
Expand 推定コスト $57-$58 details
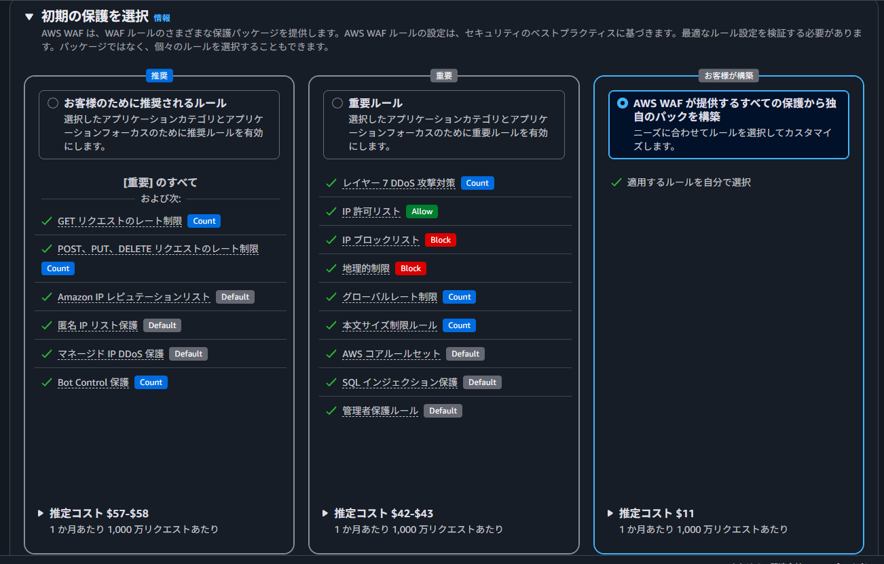point(41,513)
